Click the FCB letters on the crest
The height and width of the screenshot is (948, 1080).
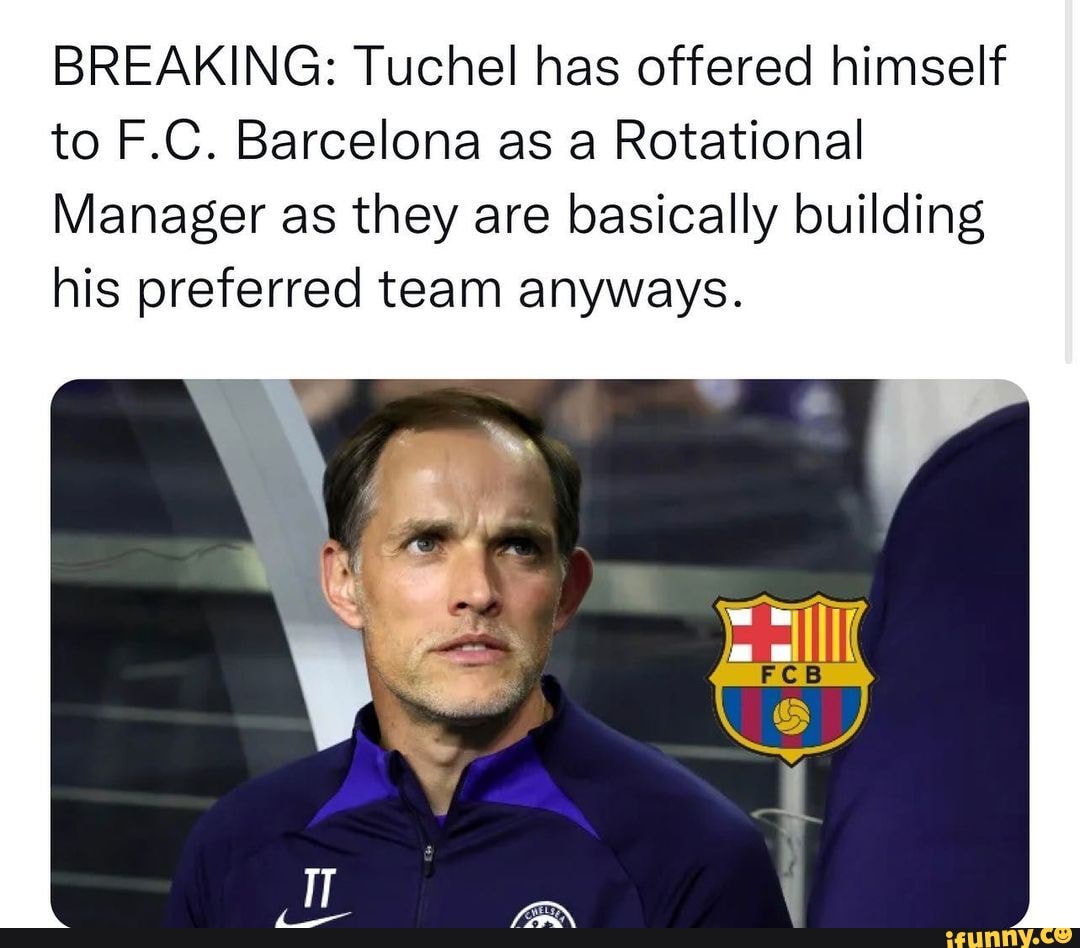791,674
